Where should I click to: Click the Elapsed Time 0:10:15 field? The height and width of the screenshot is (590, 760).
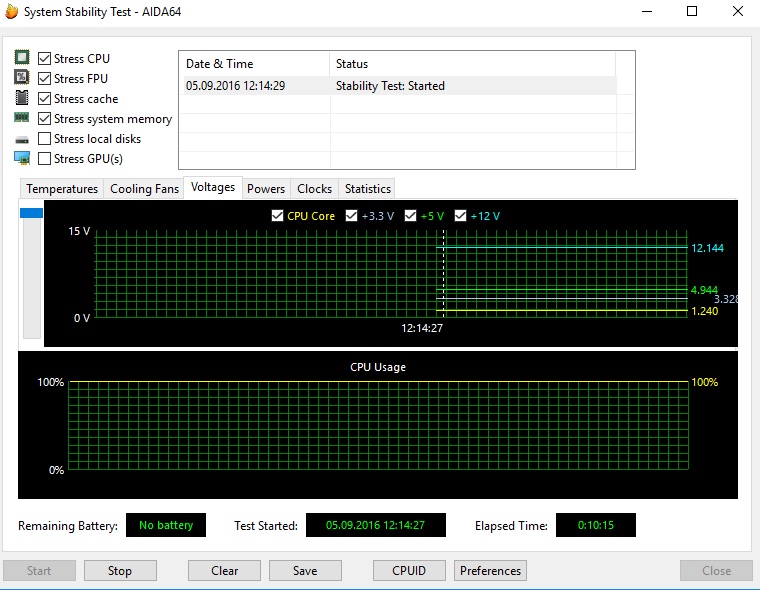click(596, 525)
